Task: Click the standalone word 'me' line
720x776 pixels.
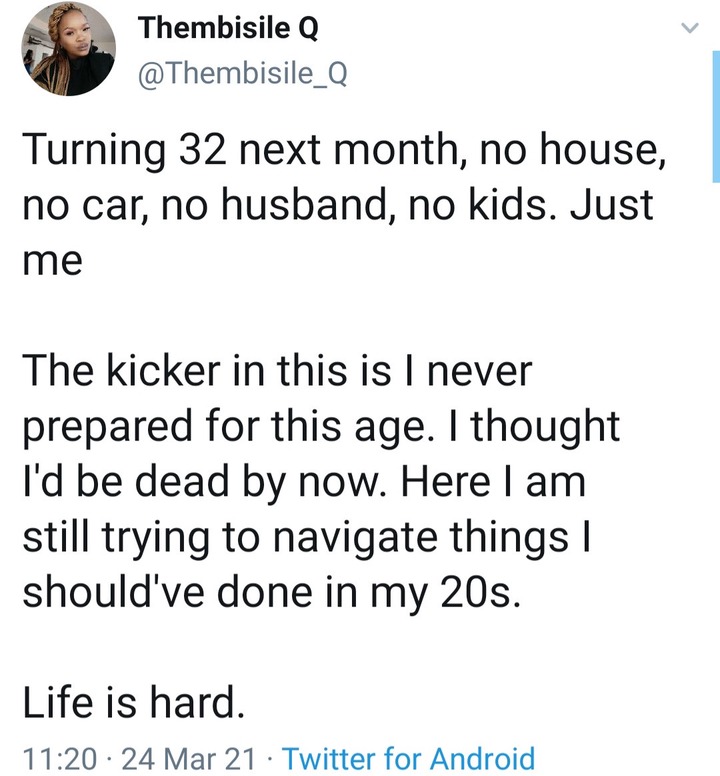Action: pos(52,261)
